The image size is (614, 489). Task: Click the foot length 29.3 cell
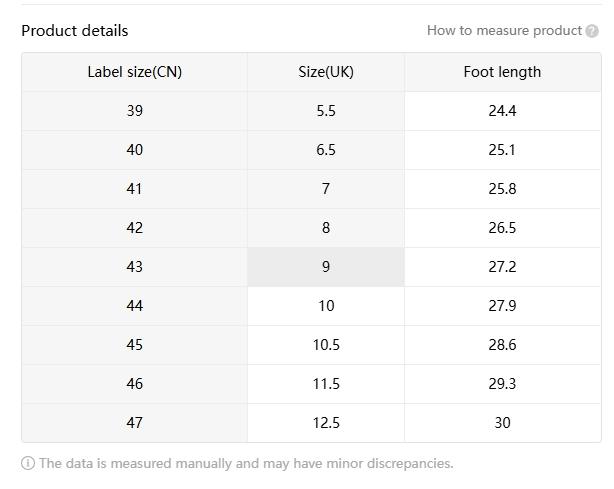[x=502, y=384]
